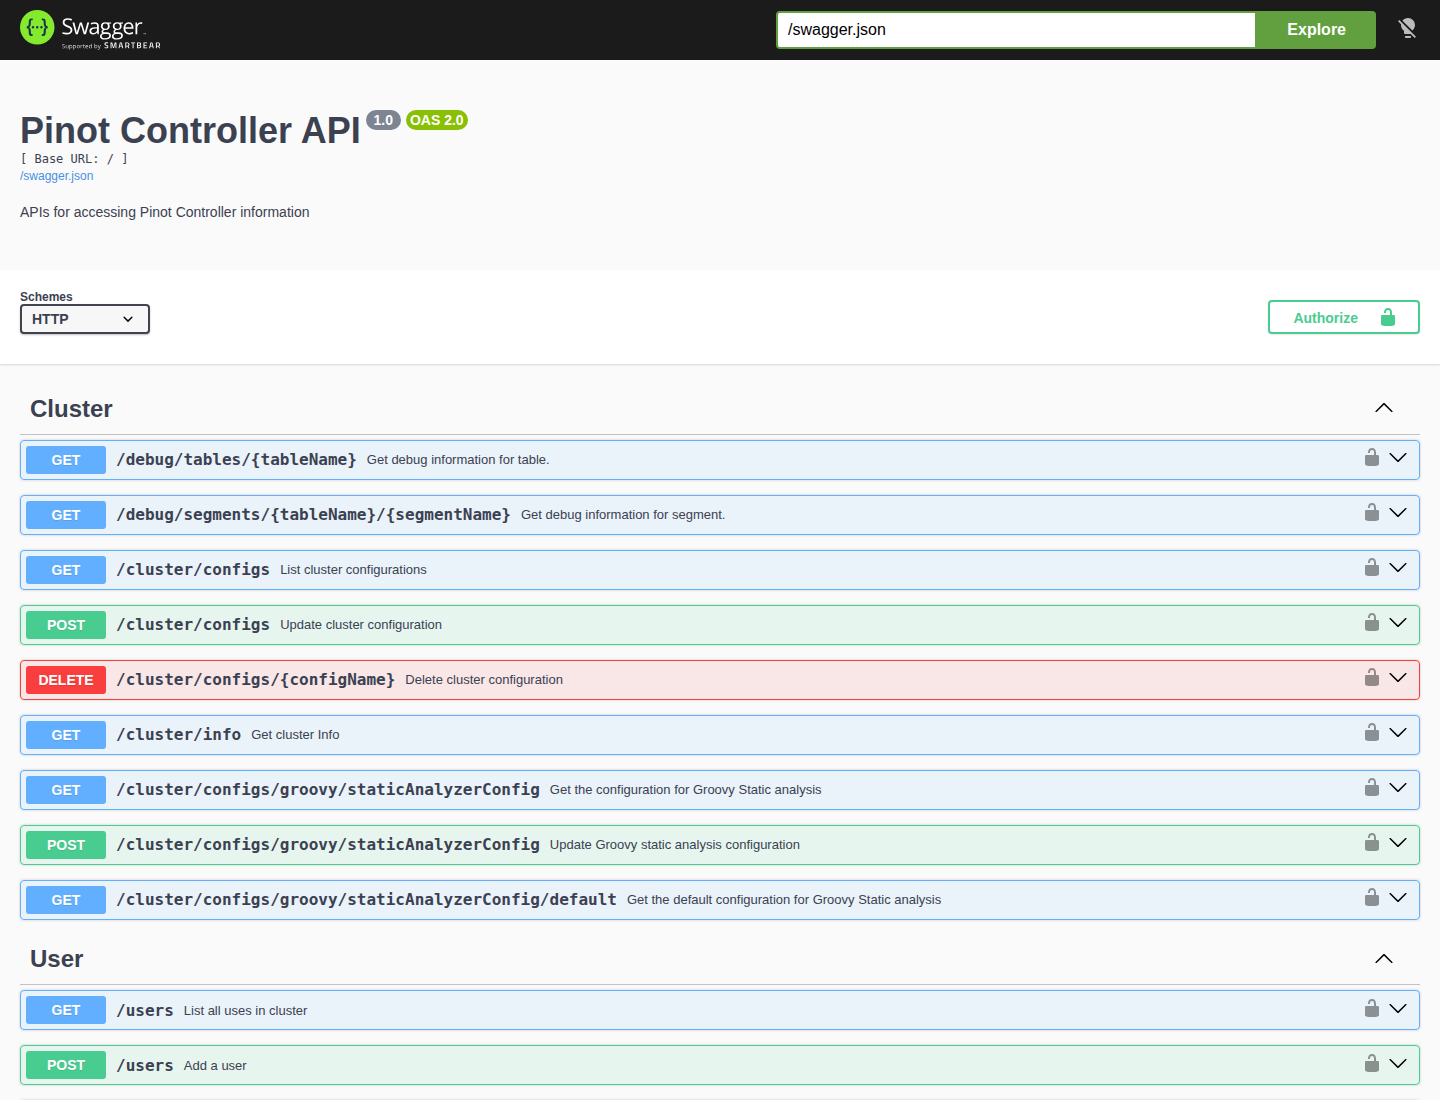Click lock icon for POST /users
Image resolution: width=1440 pixels, height=1100 pixels.
[x=1372, y=1063]
